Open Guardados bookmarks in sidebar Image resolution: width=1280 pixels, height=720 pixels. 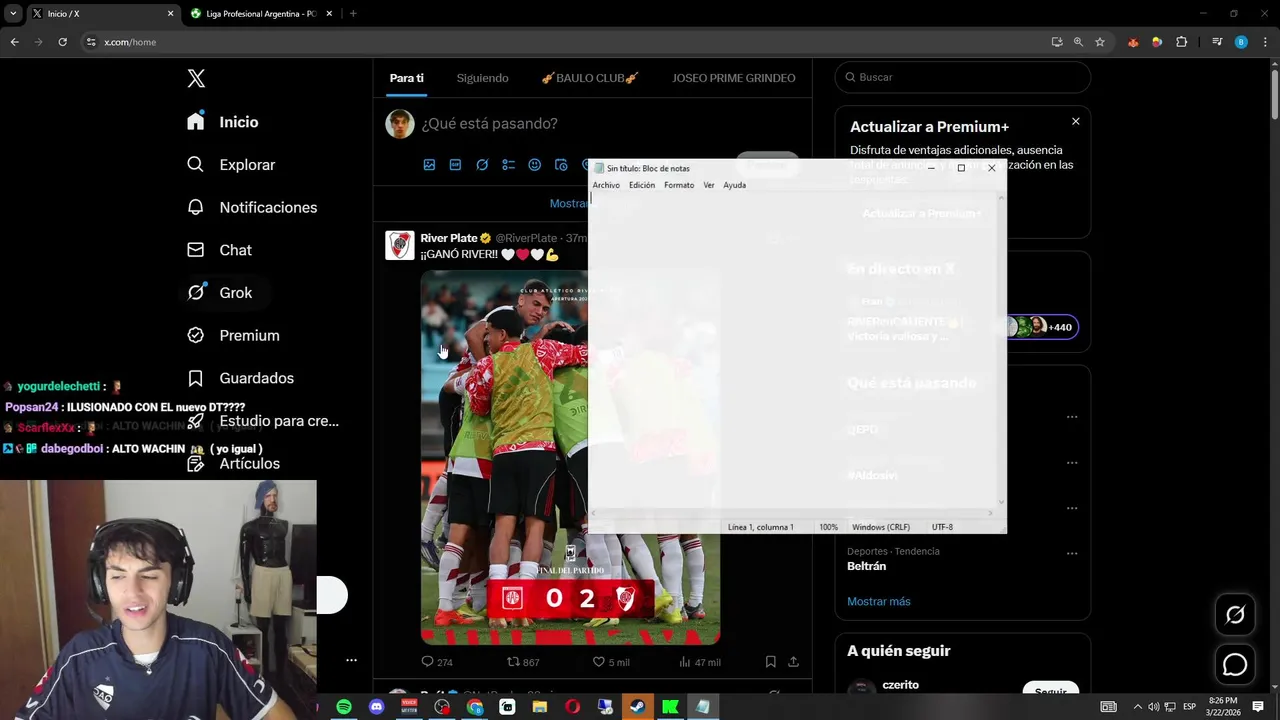(x=240, y=378)
